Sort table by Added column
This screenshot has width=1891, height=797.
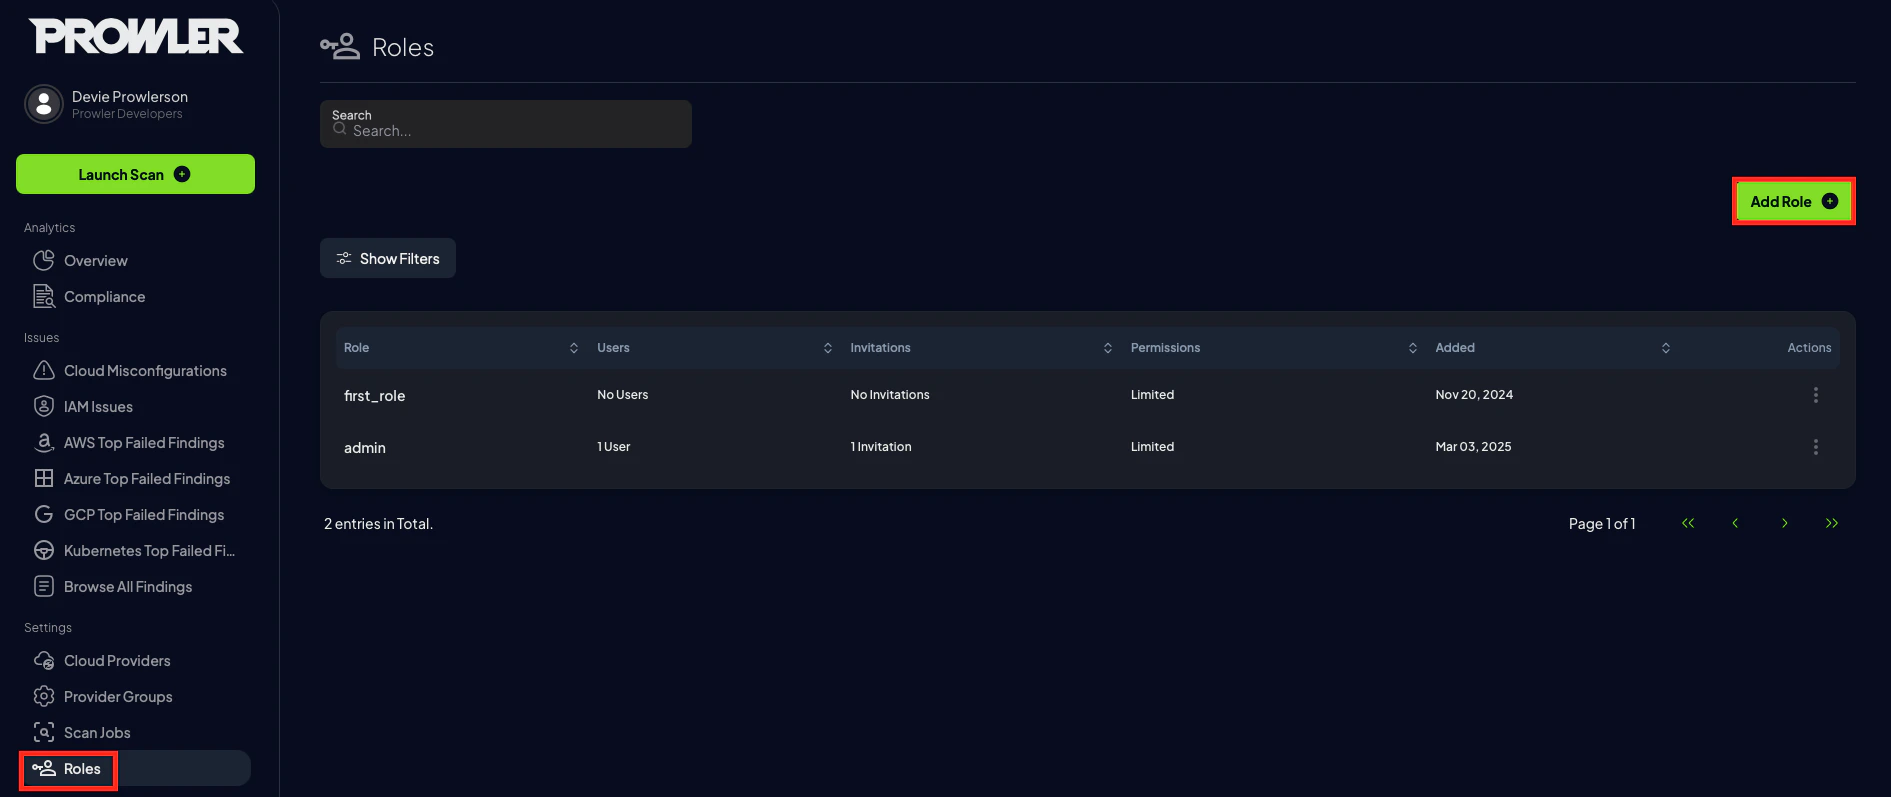[x=1666, y=348]
